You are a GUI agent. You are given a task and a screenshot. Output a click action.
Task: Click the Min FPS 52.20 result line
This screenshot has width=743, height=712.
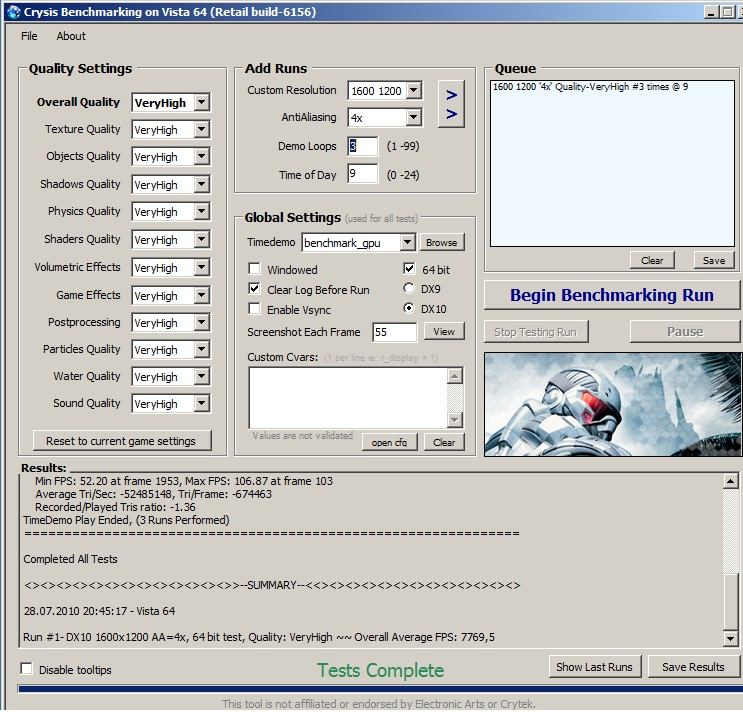click(x=184, y=481)
